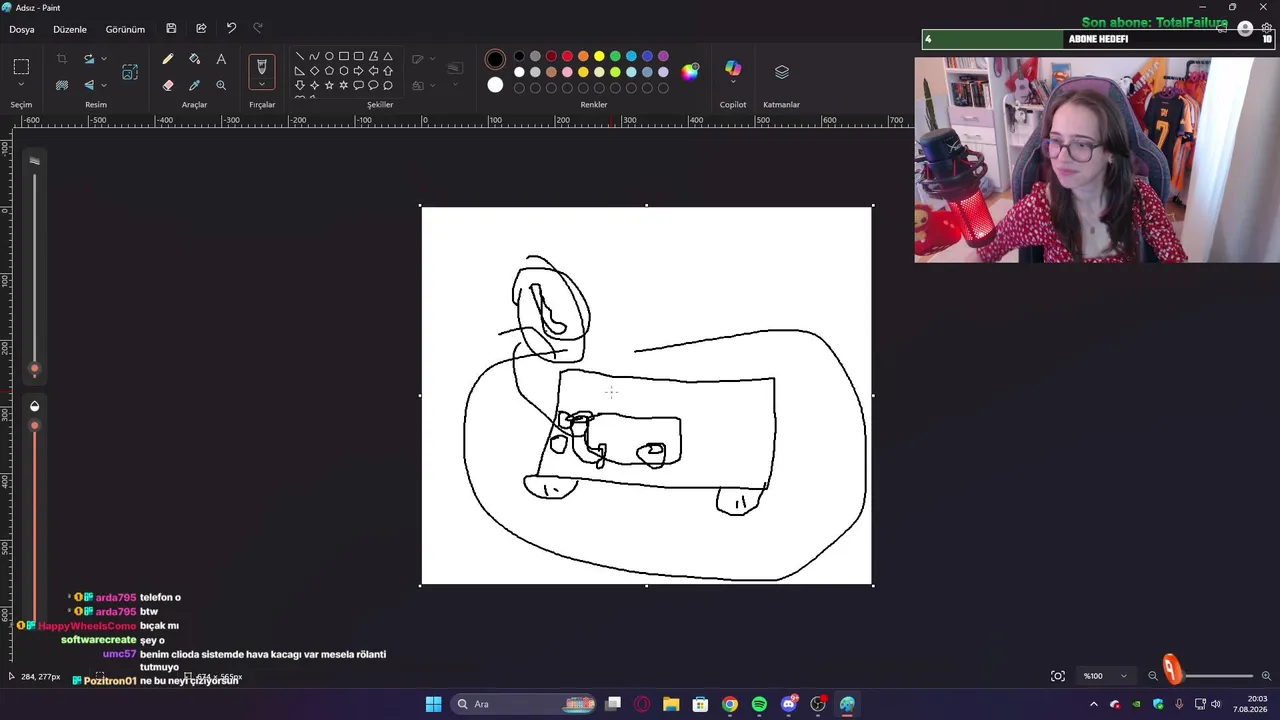Open the Katmanlar layers panel
1280x720 pixels.
click(x=782, y=72)
